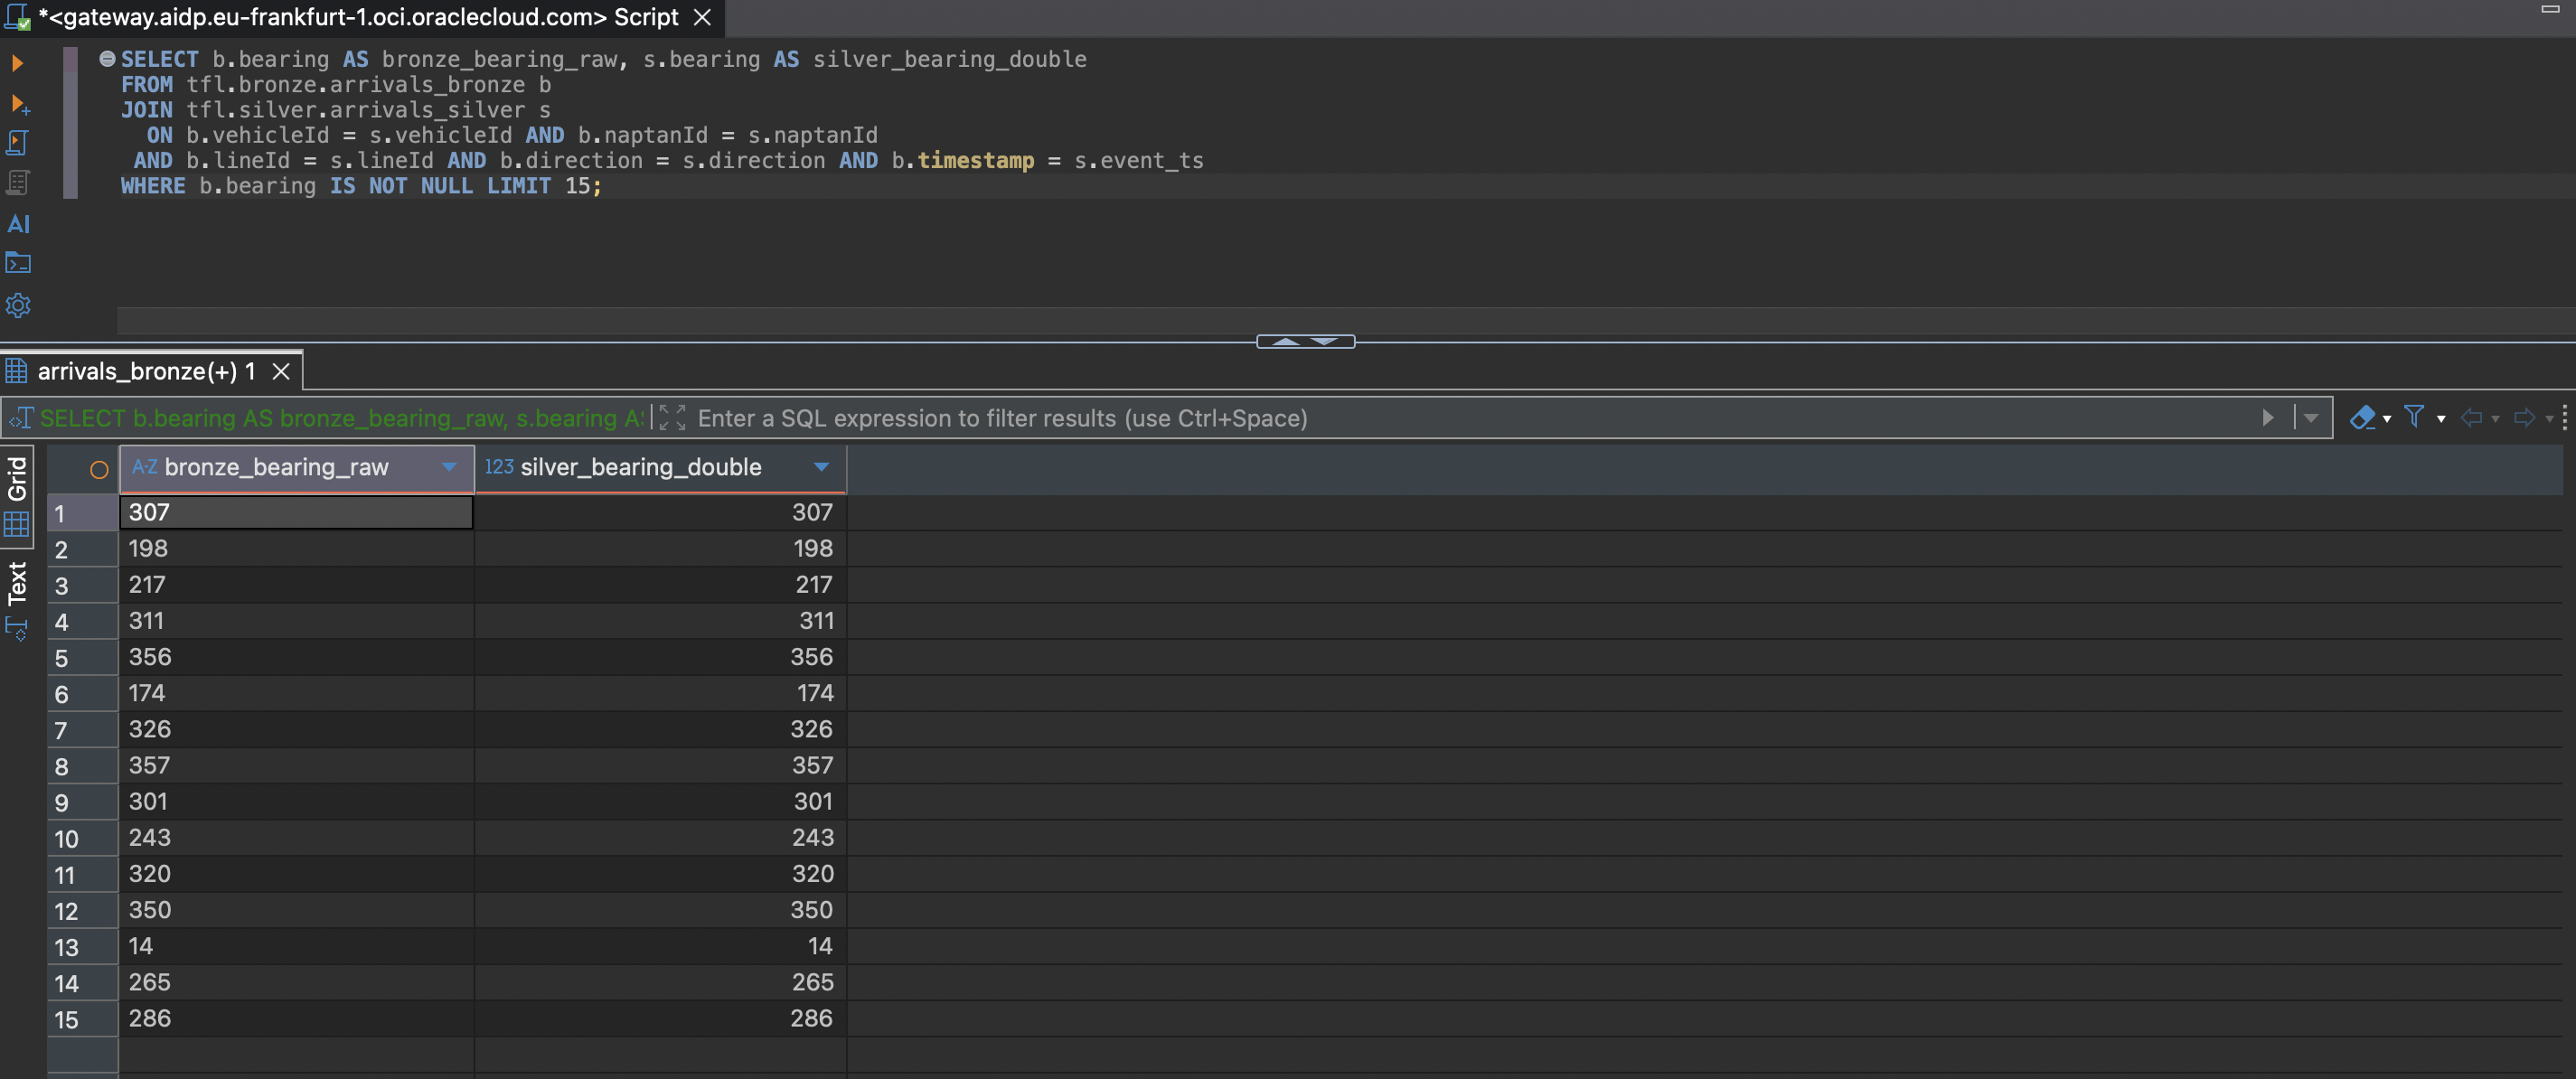
Task: Select the silver cell with value 357
Action: tap(660, 765)
